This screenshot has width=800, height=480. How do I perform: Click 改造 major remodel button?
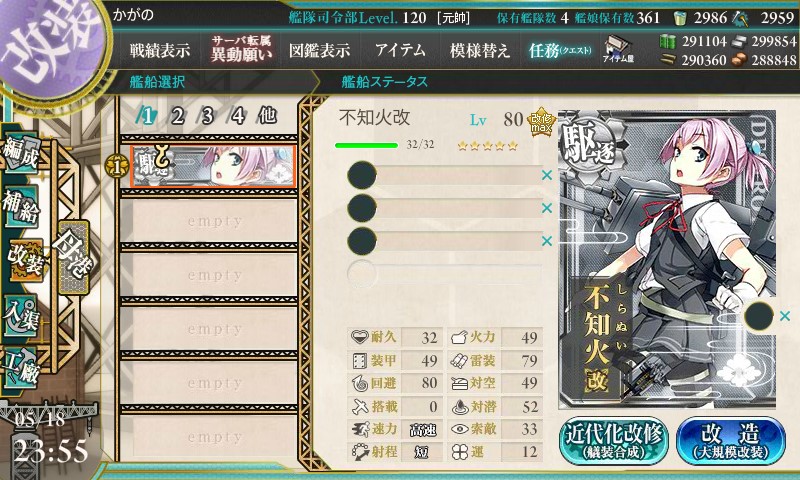[731, 441]
